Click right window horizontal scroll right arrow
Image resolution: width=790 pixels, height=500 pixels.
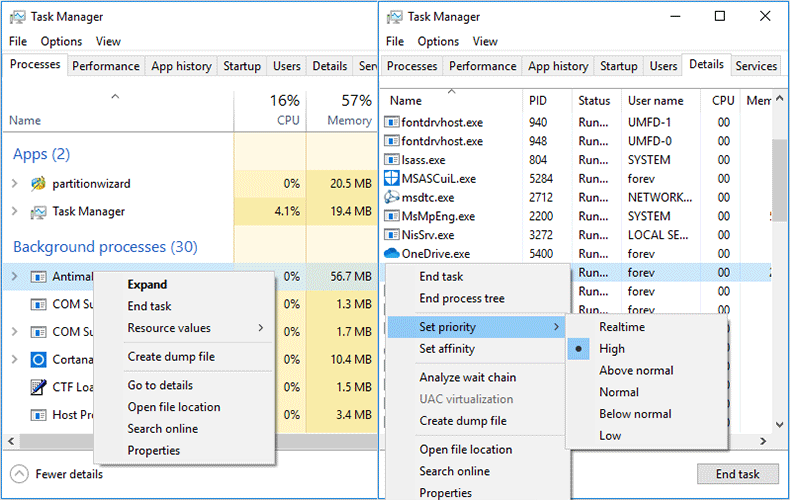[763, 441]
